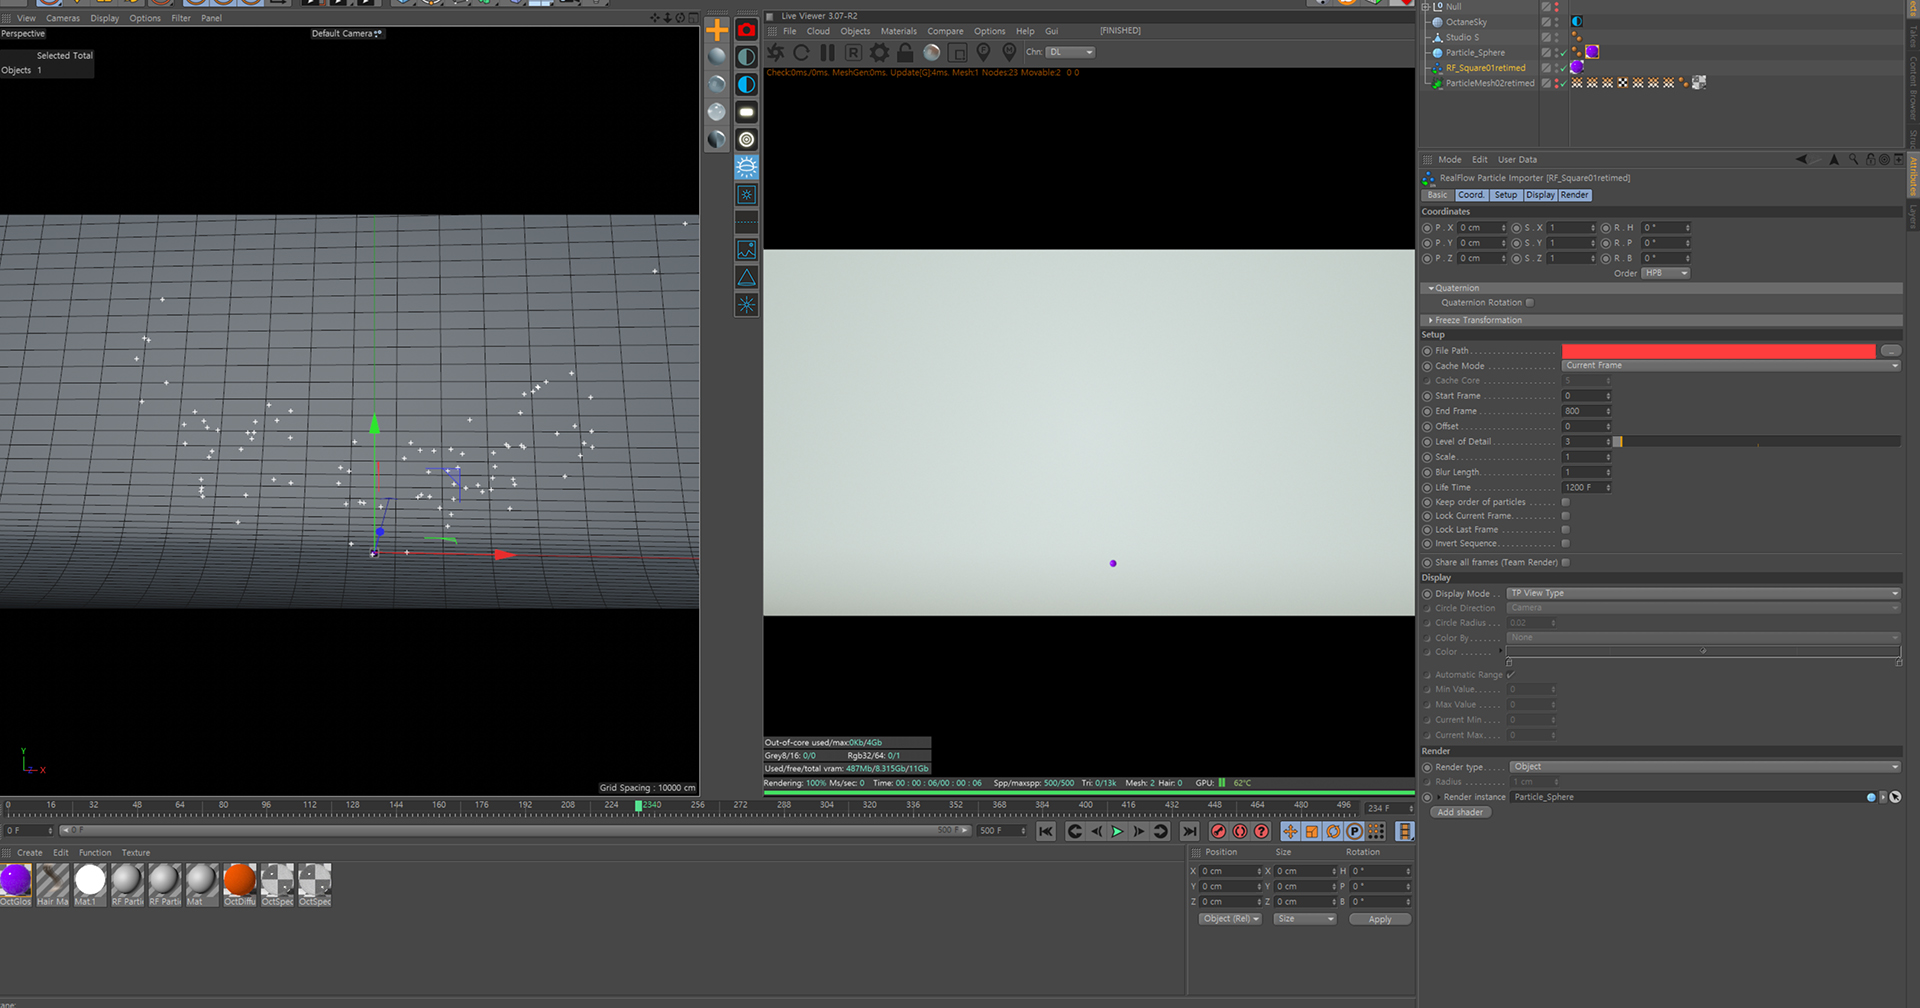Image resolution: width=1920 pixels, height=1008 pixels.
Task: Open Octane settings gear icon
Action: tap(879, 52)
